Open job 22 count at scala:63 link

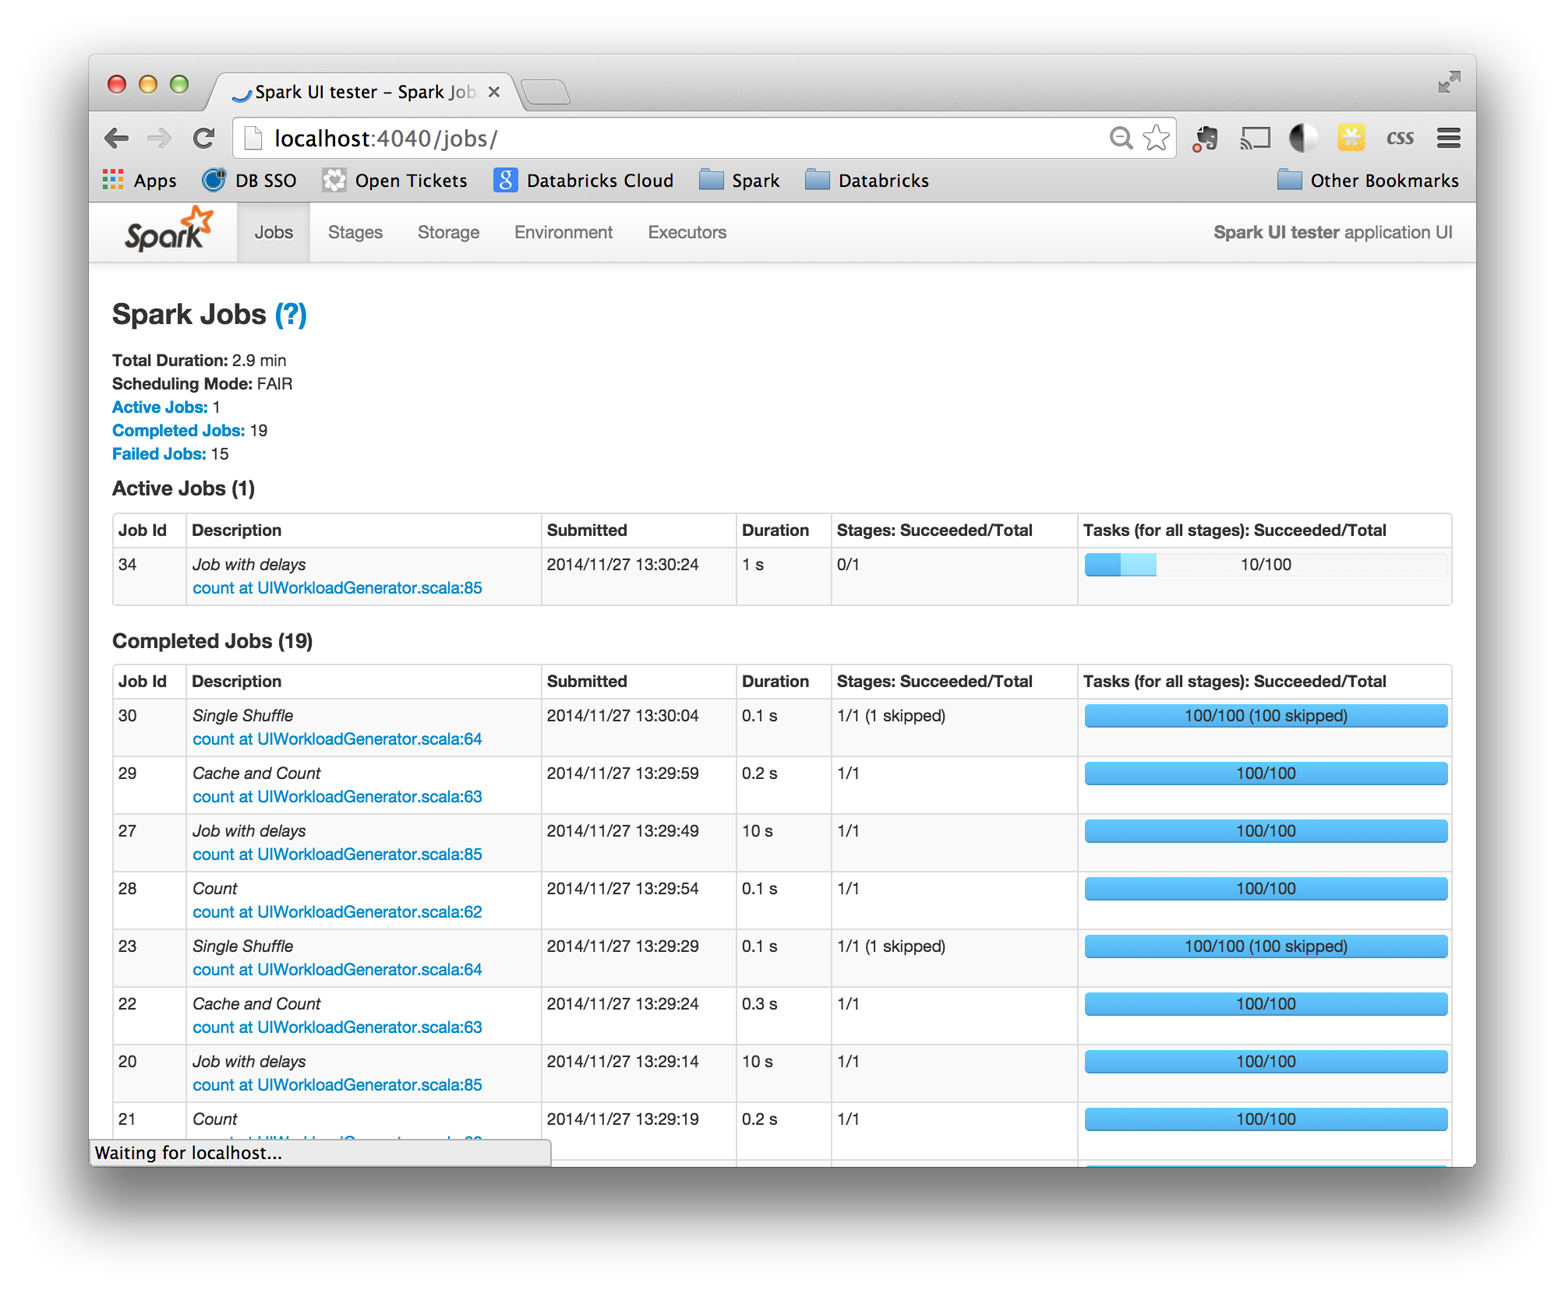(337, 1027)
